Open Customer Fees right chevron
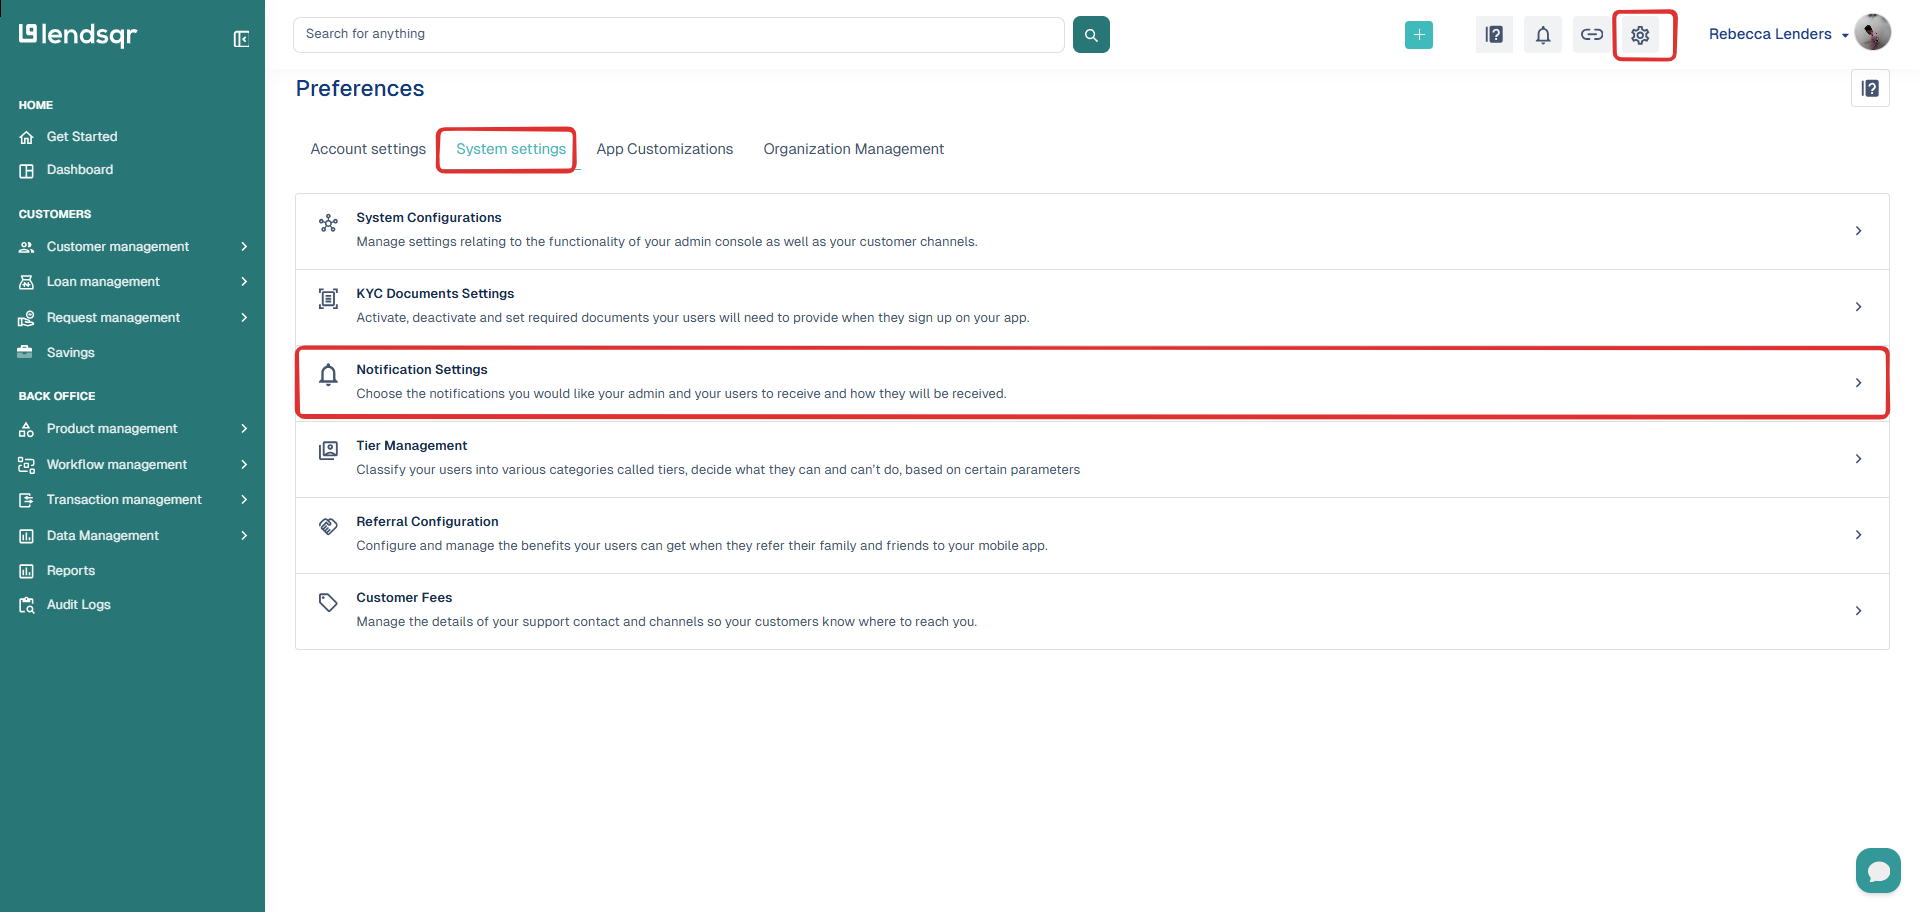Image resolution: width=1920 pixels, height=912 pixels. tap(1858, 611)
